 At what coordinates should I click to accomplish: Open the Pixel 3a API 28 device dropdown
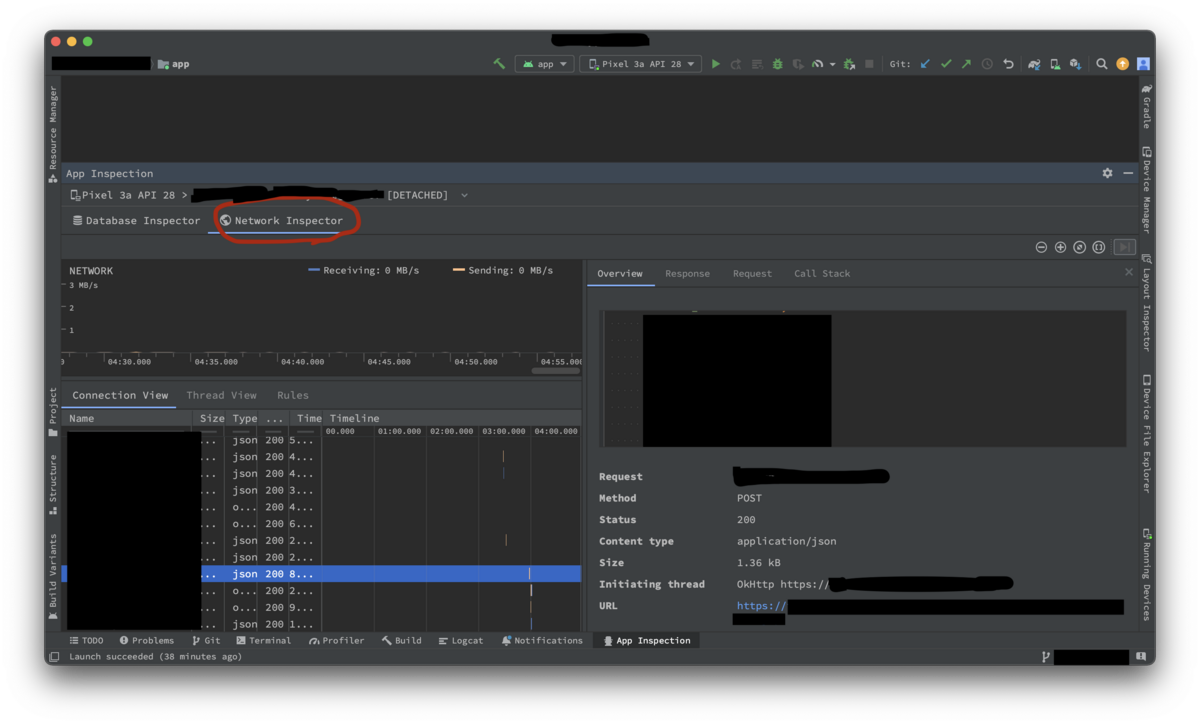pos(643,64)
